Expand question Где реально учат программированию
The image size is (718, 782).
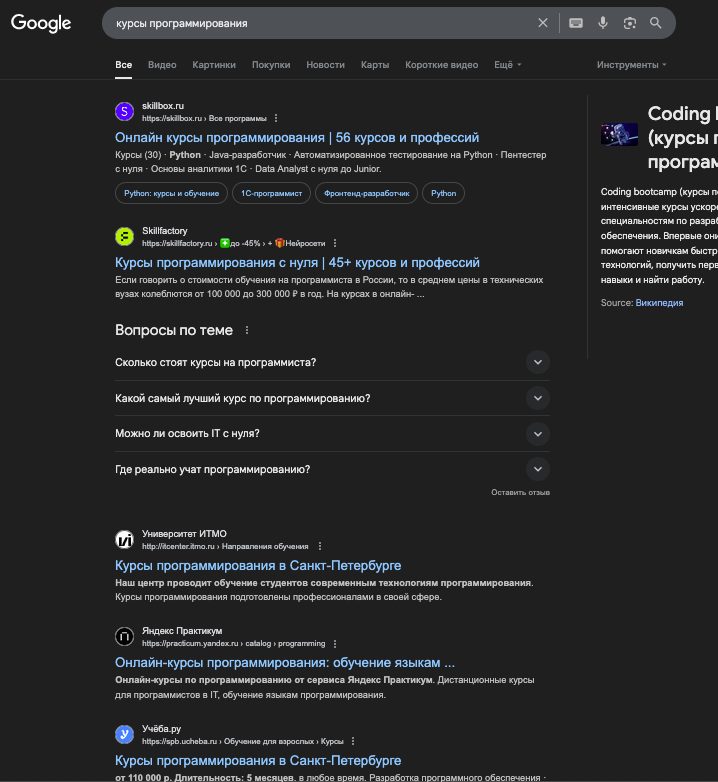pos(333,469)
